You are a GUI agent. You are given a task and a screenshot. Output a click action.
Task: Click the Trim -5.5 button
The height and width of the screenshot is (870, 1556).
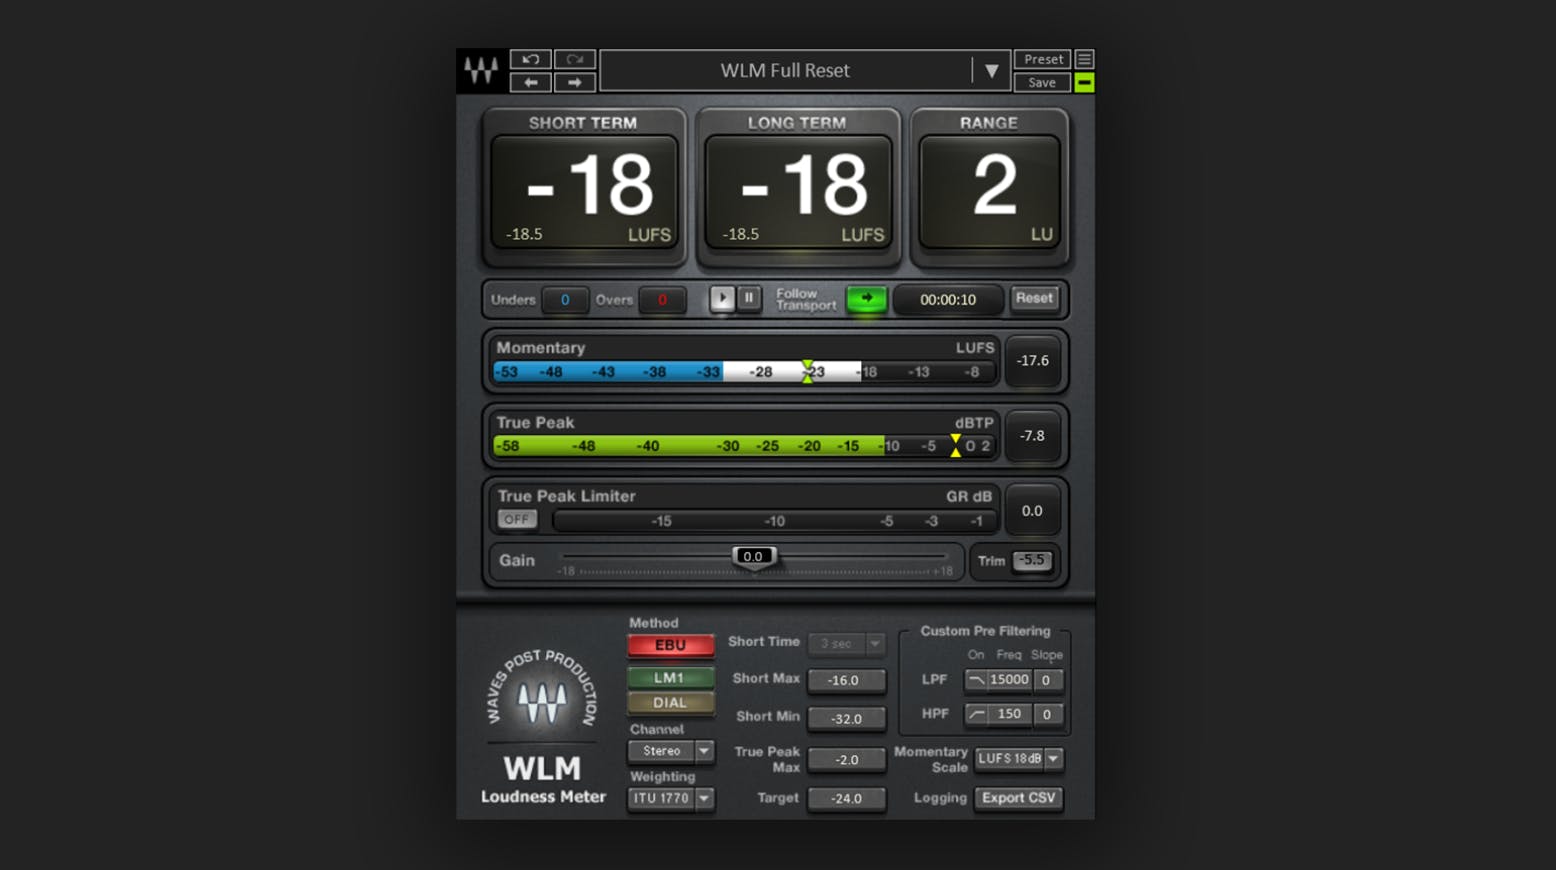click(1032, 561)
